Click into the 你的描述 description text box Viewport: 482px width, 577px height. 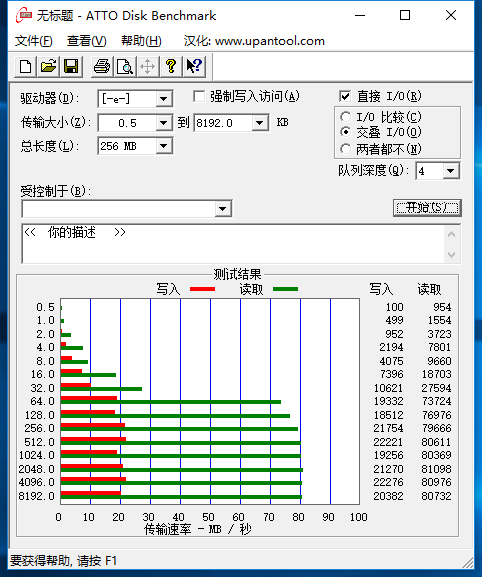[x=232, y=244]
